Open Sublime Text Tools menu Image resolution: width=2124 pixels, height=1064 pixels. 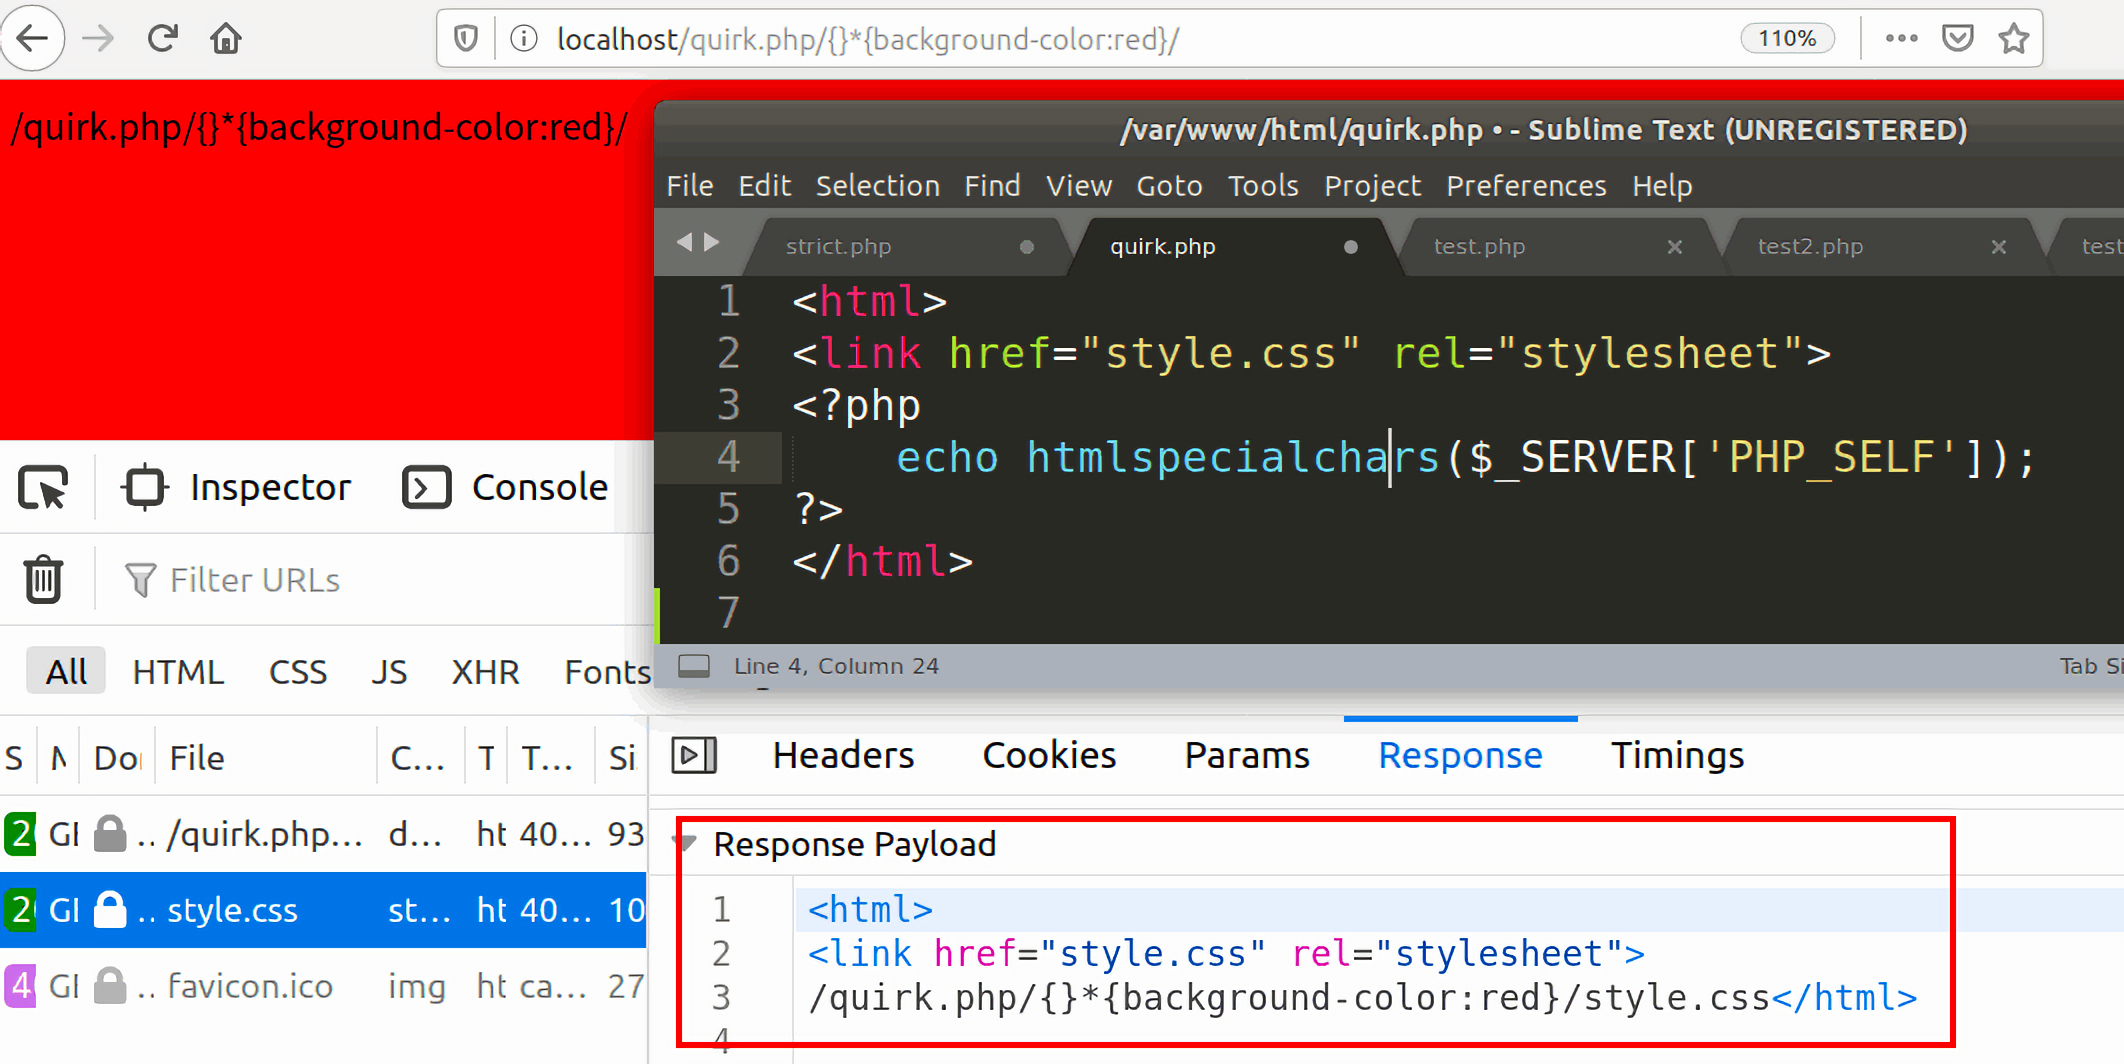coord(1263,186)
